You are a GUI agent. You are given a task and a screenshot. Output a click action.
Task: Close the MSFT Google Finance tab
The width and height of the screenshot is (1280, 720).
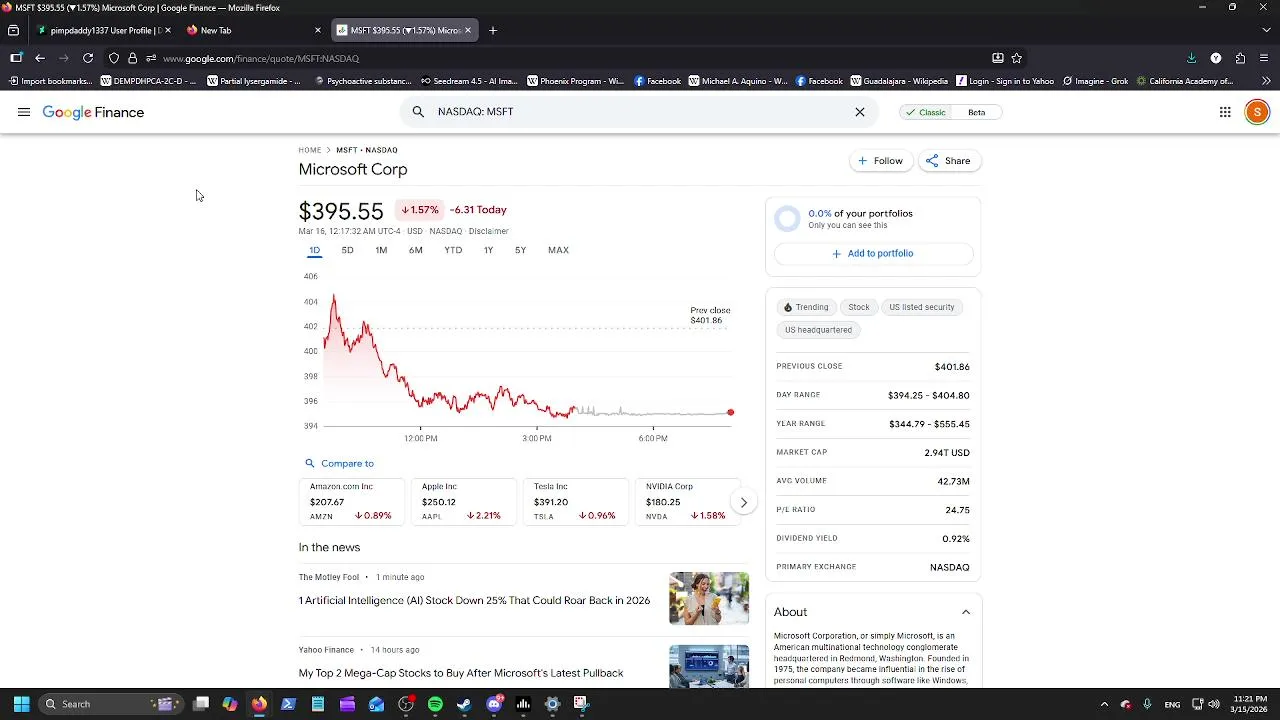tap(467, 30)
